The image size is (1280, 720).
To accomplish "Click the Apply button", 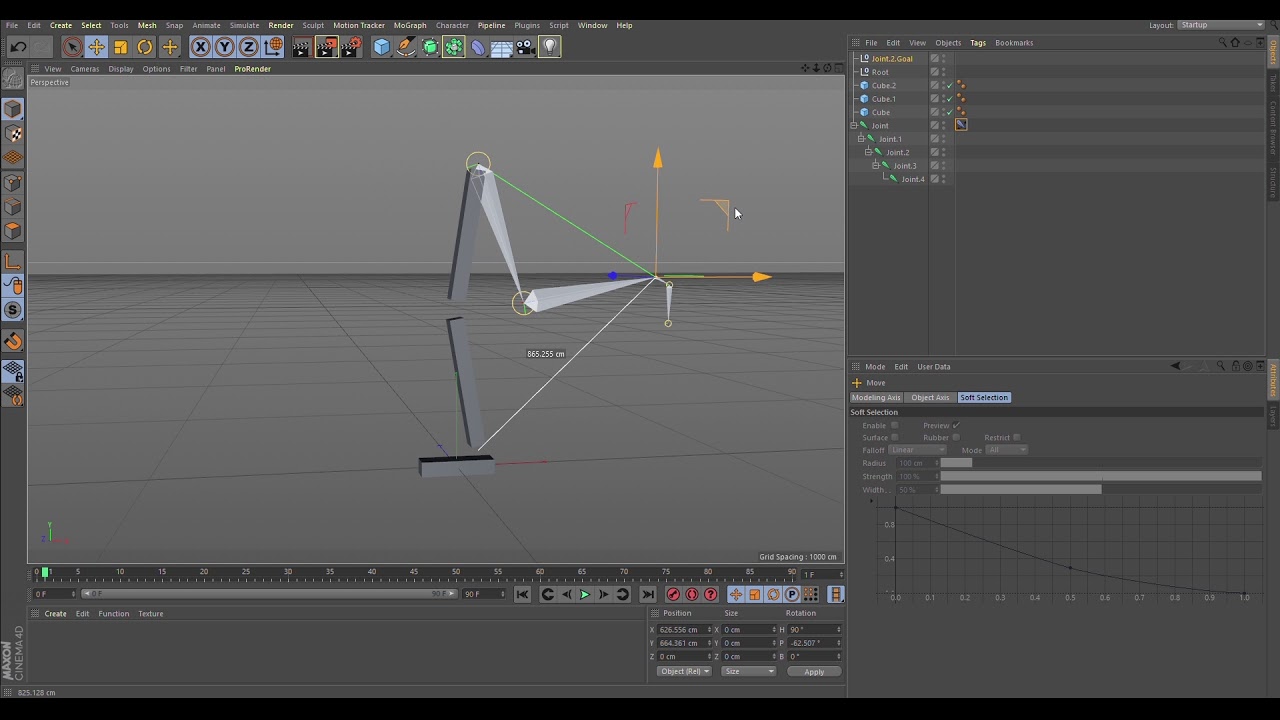I will [814, 672].
